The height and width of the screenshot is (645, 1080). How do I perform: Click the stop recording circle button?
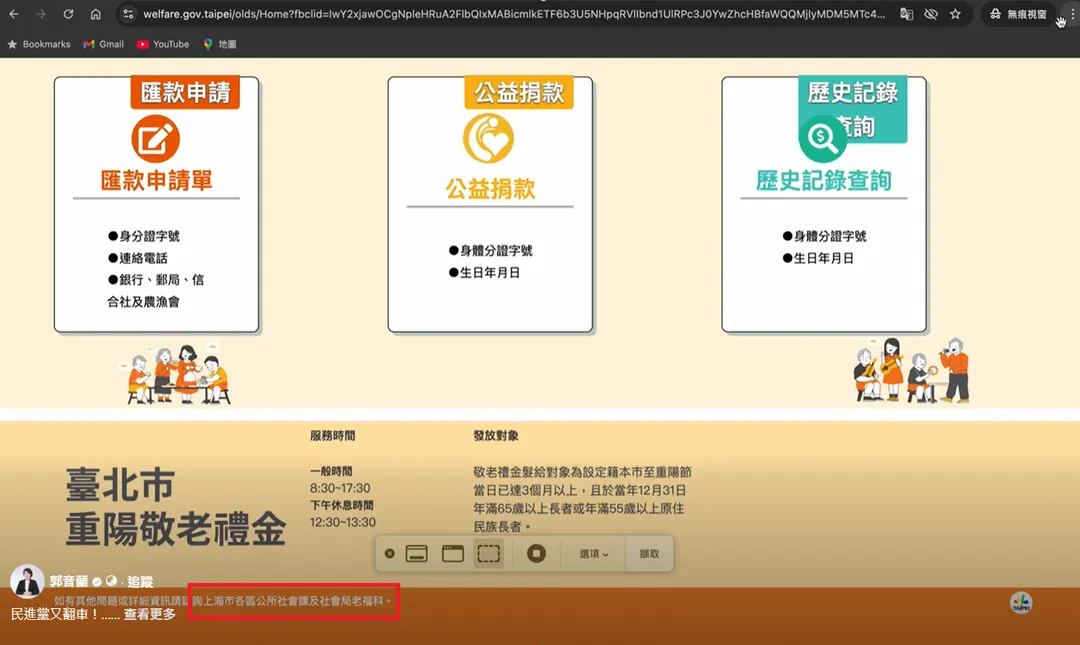coord(537,553)
